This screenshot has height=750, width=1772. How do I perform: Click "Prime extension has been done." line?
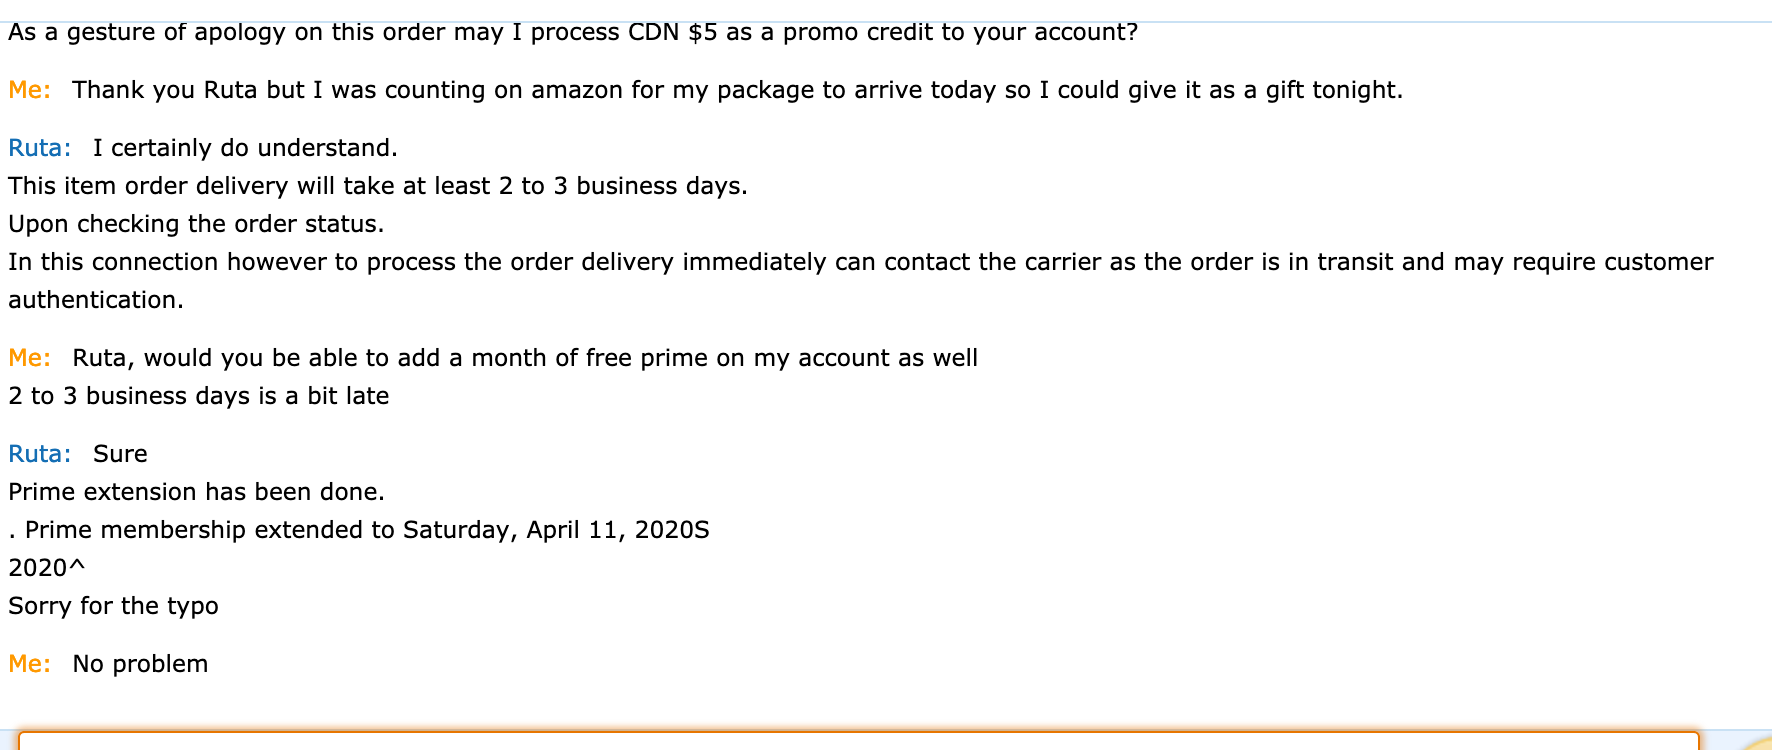tap(196, 492)
